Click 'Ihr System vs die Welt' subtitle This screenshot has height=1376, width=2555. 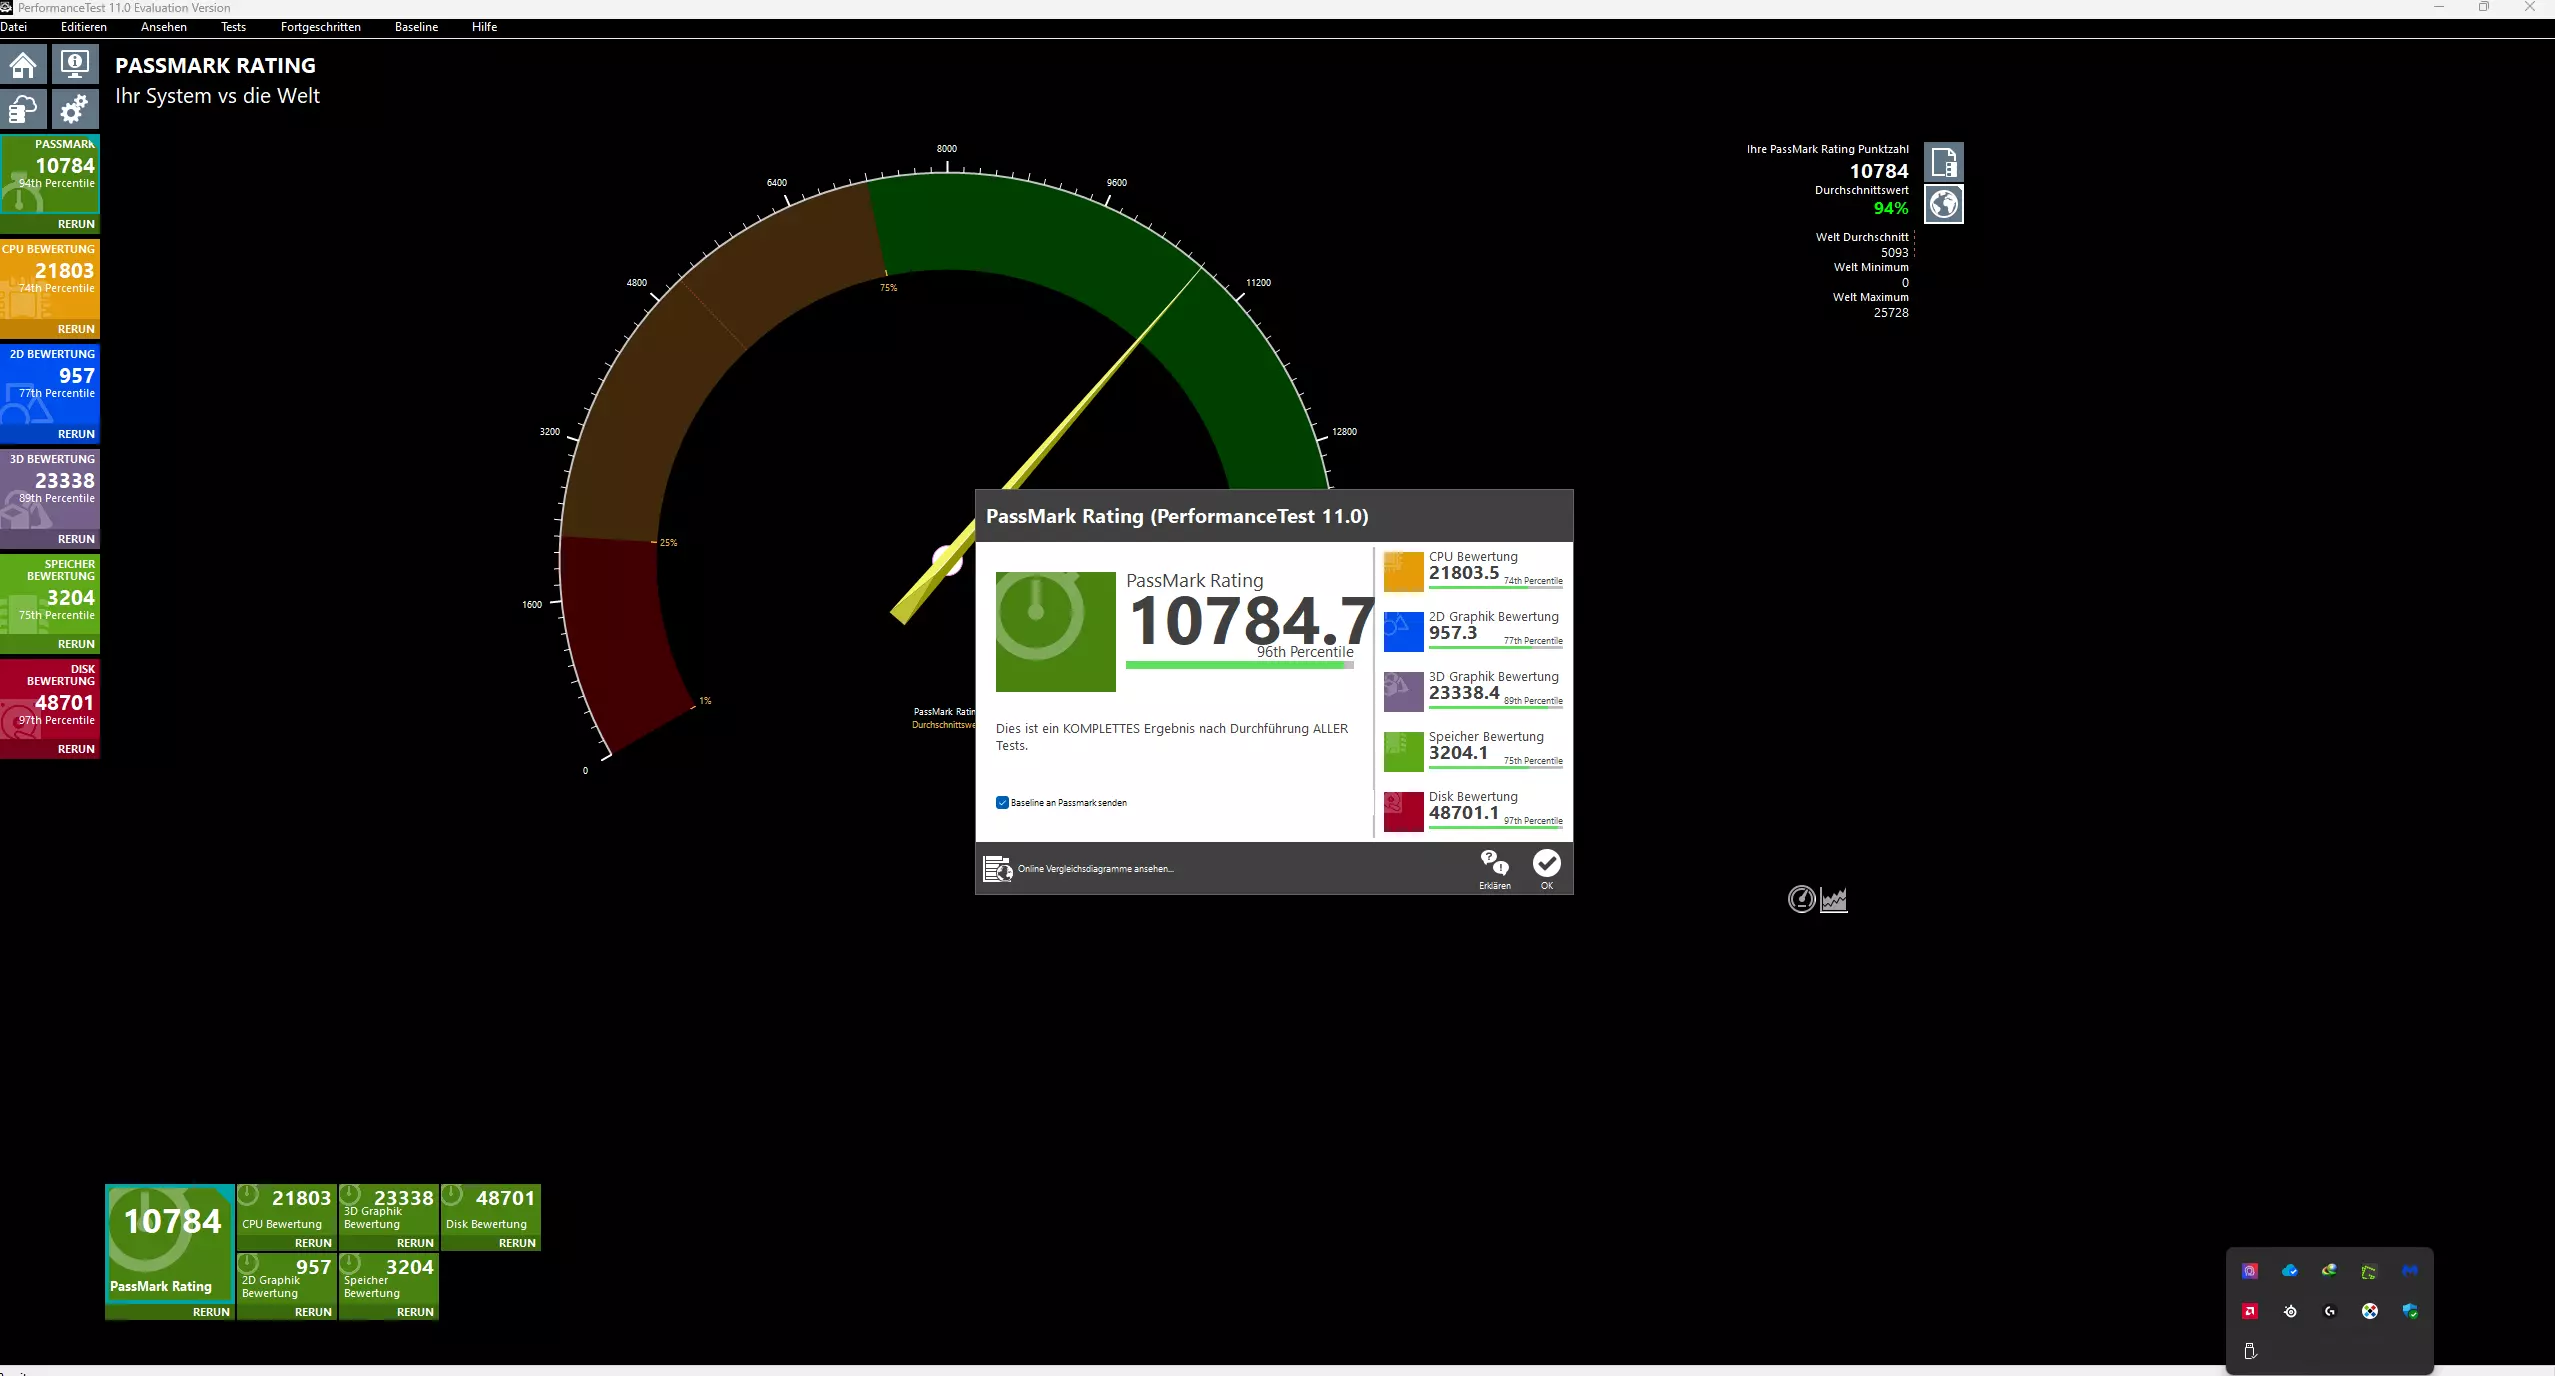tap(217, 96)
